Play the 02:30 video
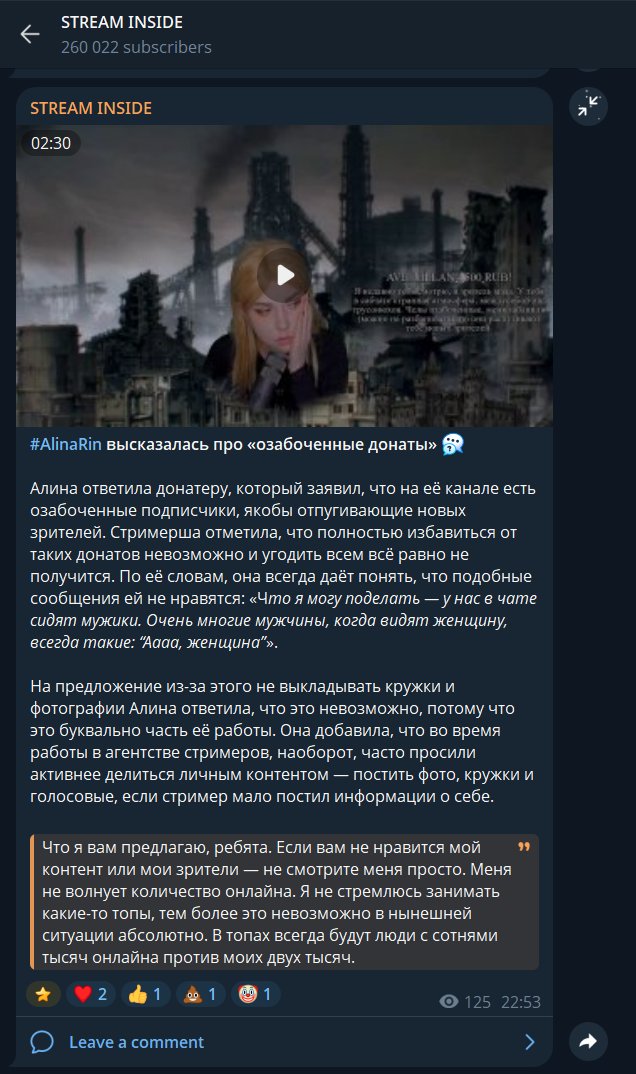The height and width of the screenshot is (1074, 636). pos(284,275)
